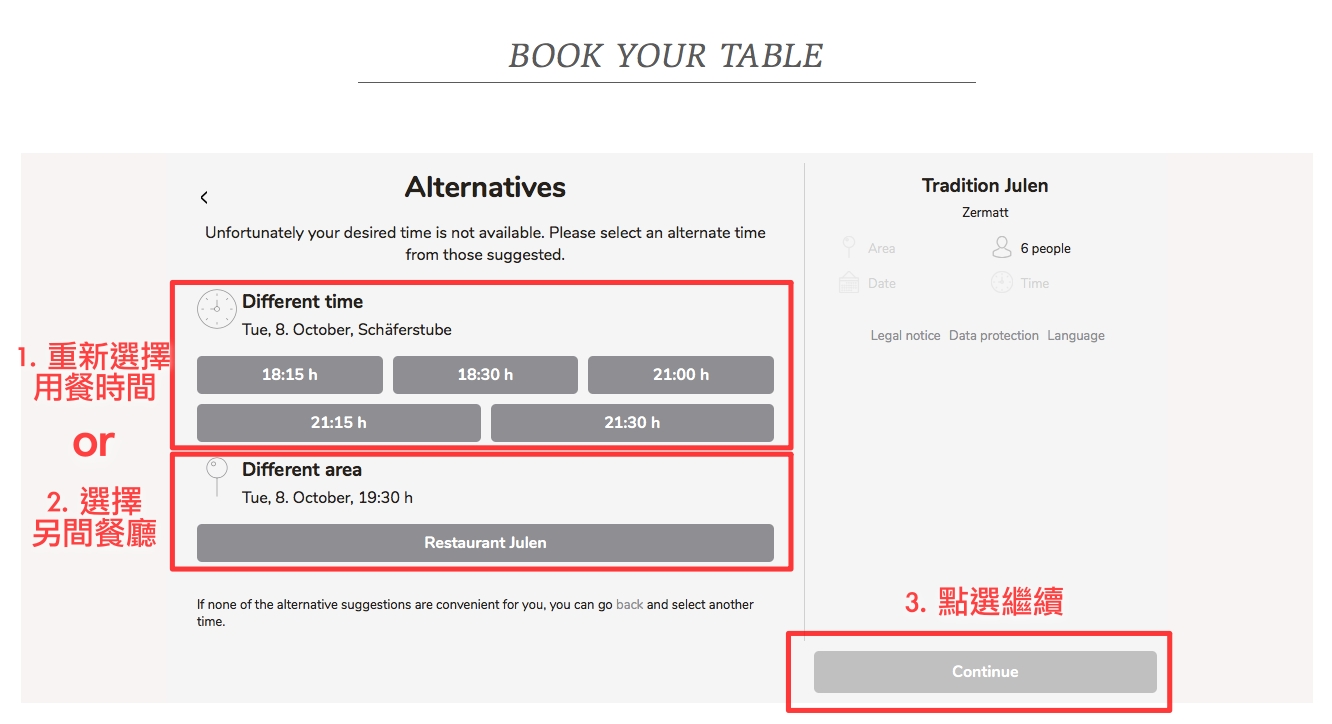The width and height of the screenshot is (1332, 724).
Task: Click the Time clock icon in summary panel
Action: [1001, 283]
